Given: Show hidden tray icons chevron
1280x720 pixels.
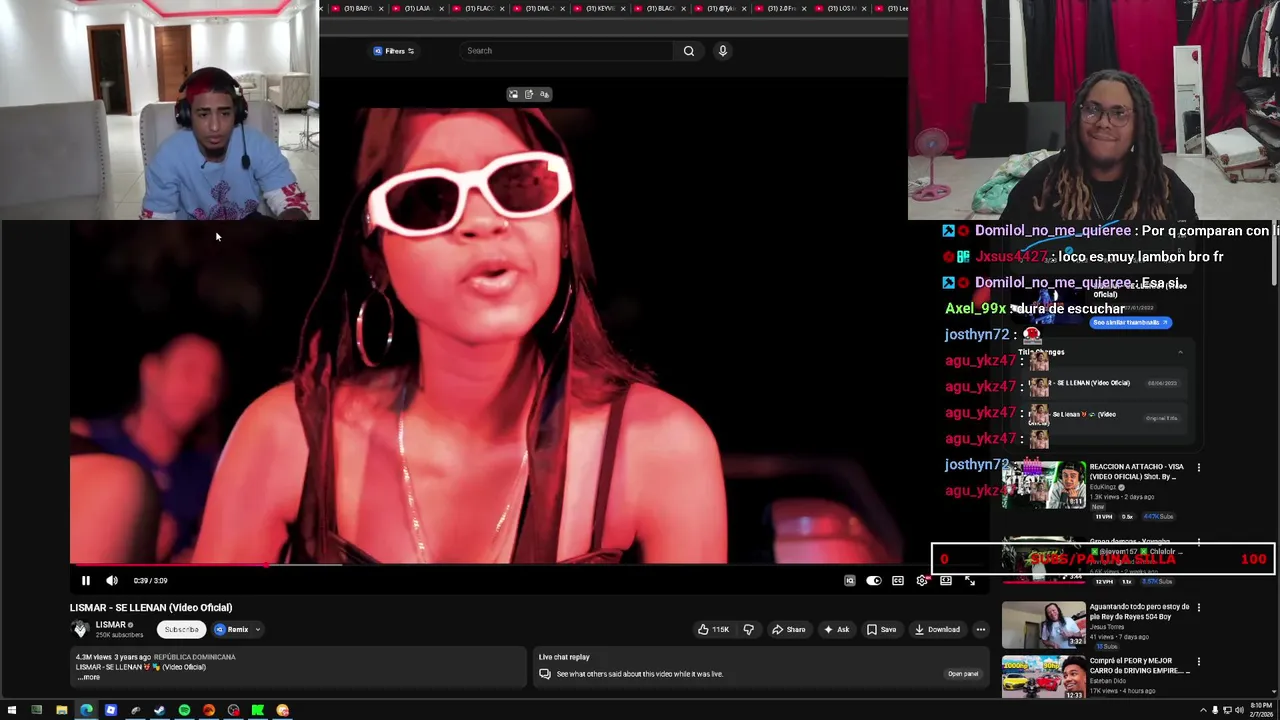Looking at the screenshot, I should pyautogui.click(x=1203, y=710).
